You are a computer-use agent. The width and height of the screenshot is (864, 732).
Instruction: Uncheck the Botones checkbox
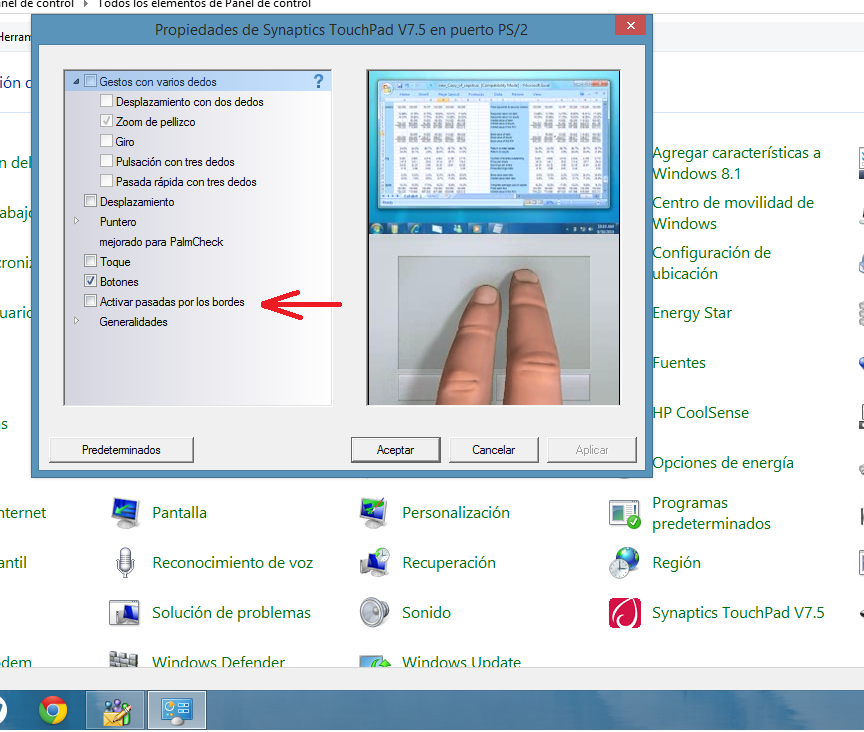[x=90, y=281]
